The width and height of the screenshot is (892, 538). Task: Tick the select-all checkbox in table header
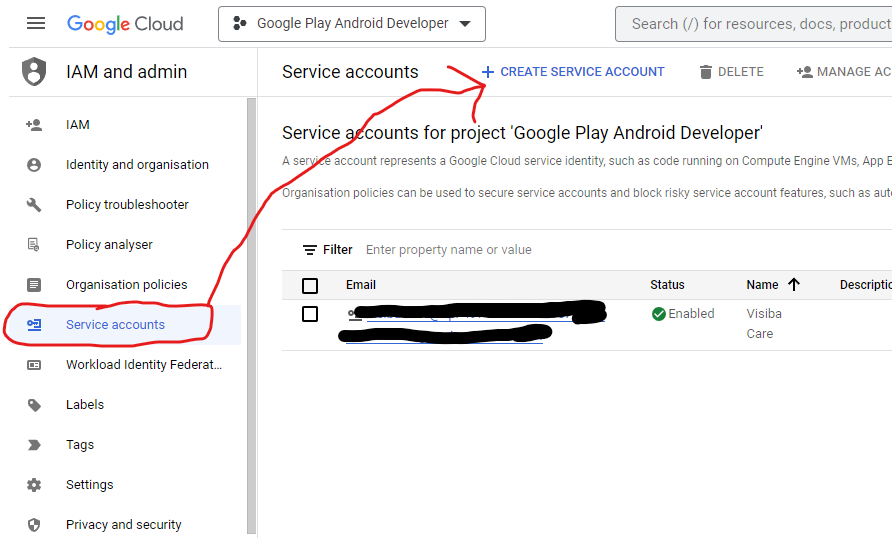310,285
